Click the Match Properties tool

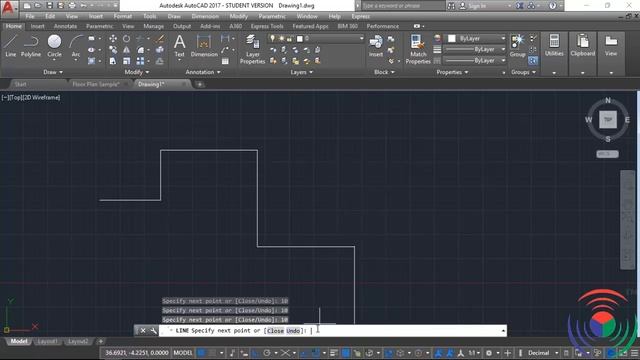418,49
